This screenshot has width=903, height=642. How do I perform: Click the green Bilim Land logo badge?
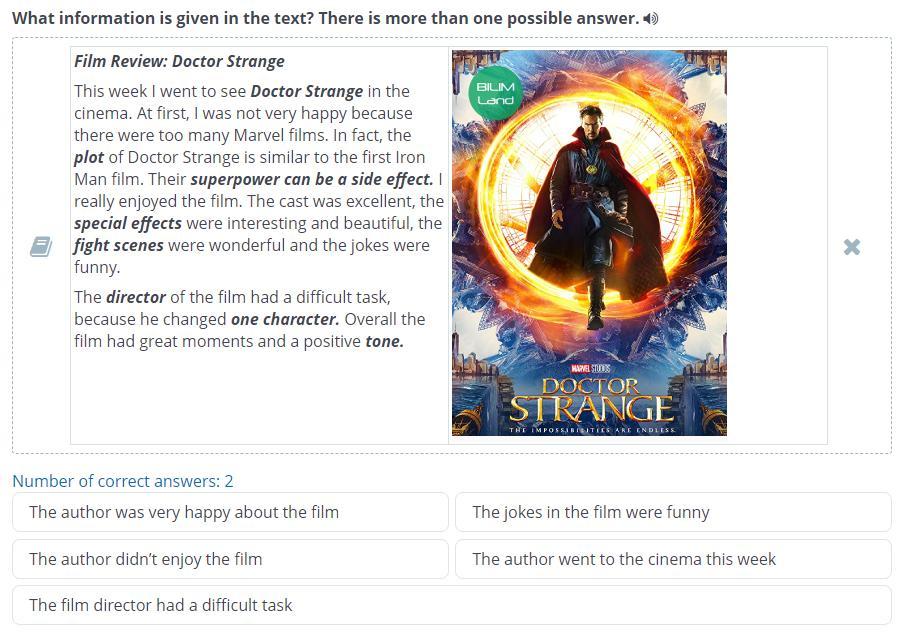495,93
